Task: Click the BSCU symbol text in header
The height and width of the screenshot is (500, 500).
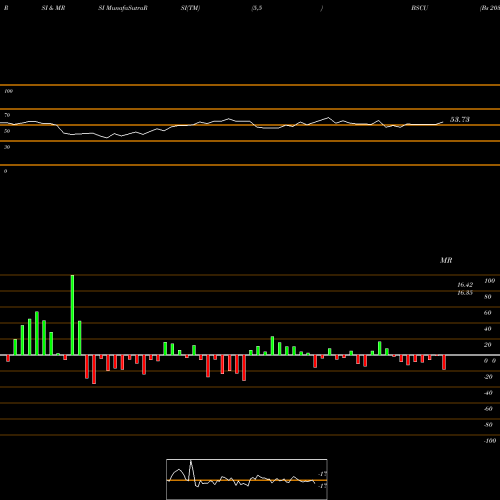Action: pos(420,8)
